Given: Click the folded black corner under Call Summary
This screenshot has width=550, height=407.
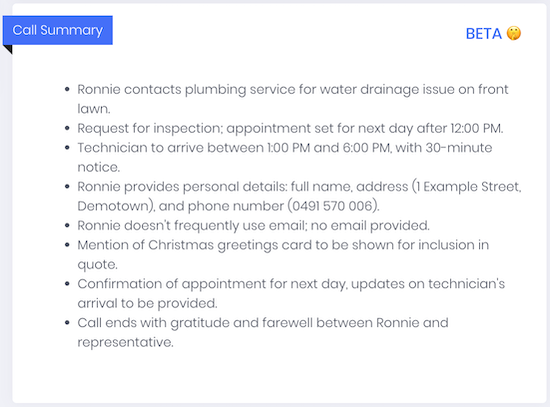Looking at the screenshot, I should tap(8, 49).
